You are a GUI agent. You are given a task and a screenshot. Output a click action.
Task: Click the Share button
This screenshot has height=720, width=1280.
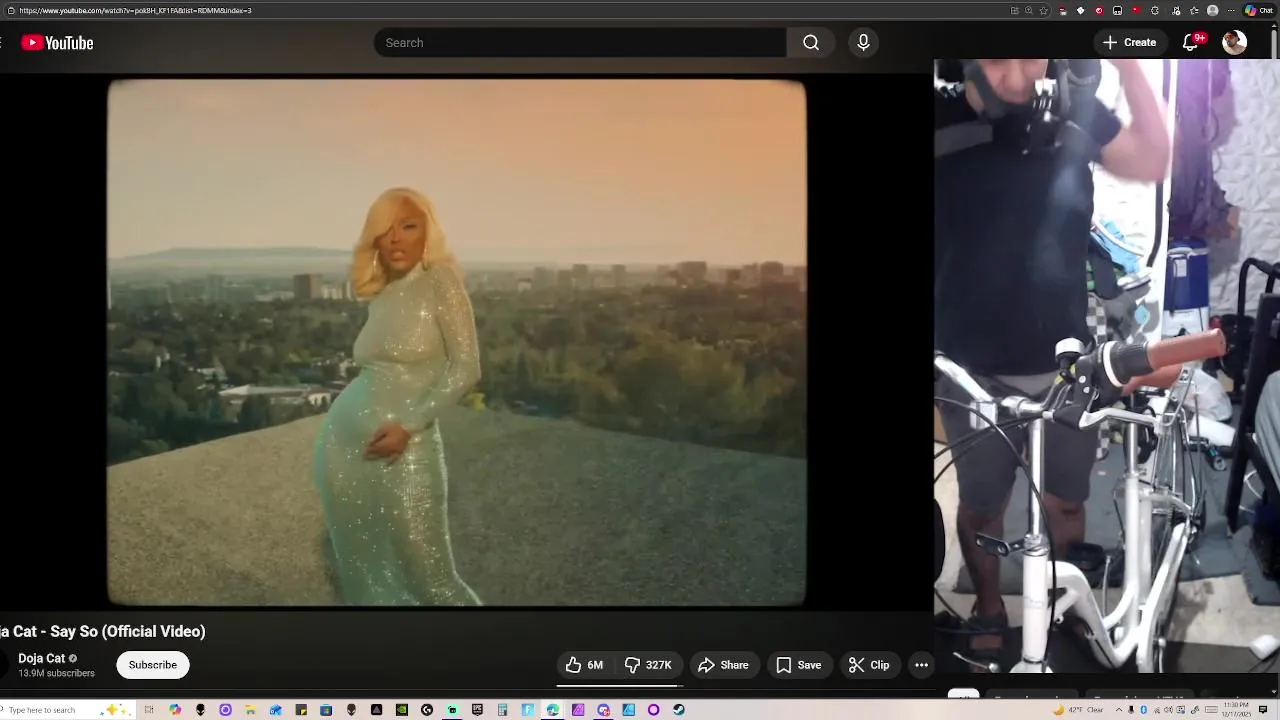(723, 665)
